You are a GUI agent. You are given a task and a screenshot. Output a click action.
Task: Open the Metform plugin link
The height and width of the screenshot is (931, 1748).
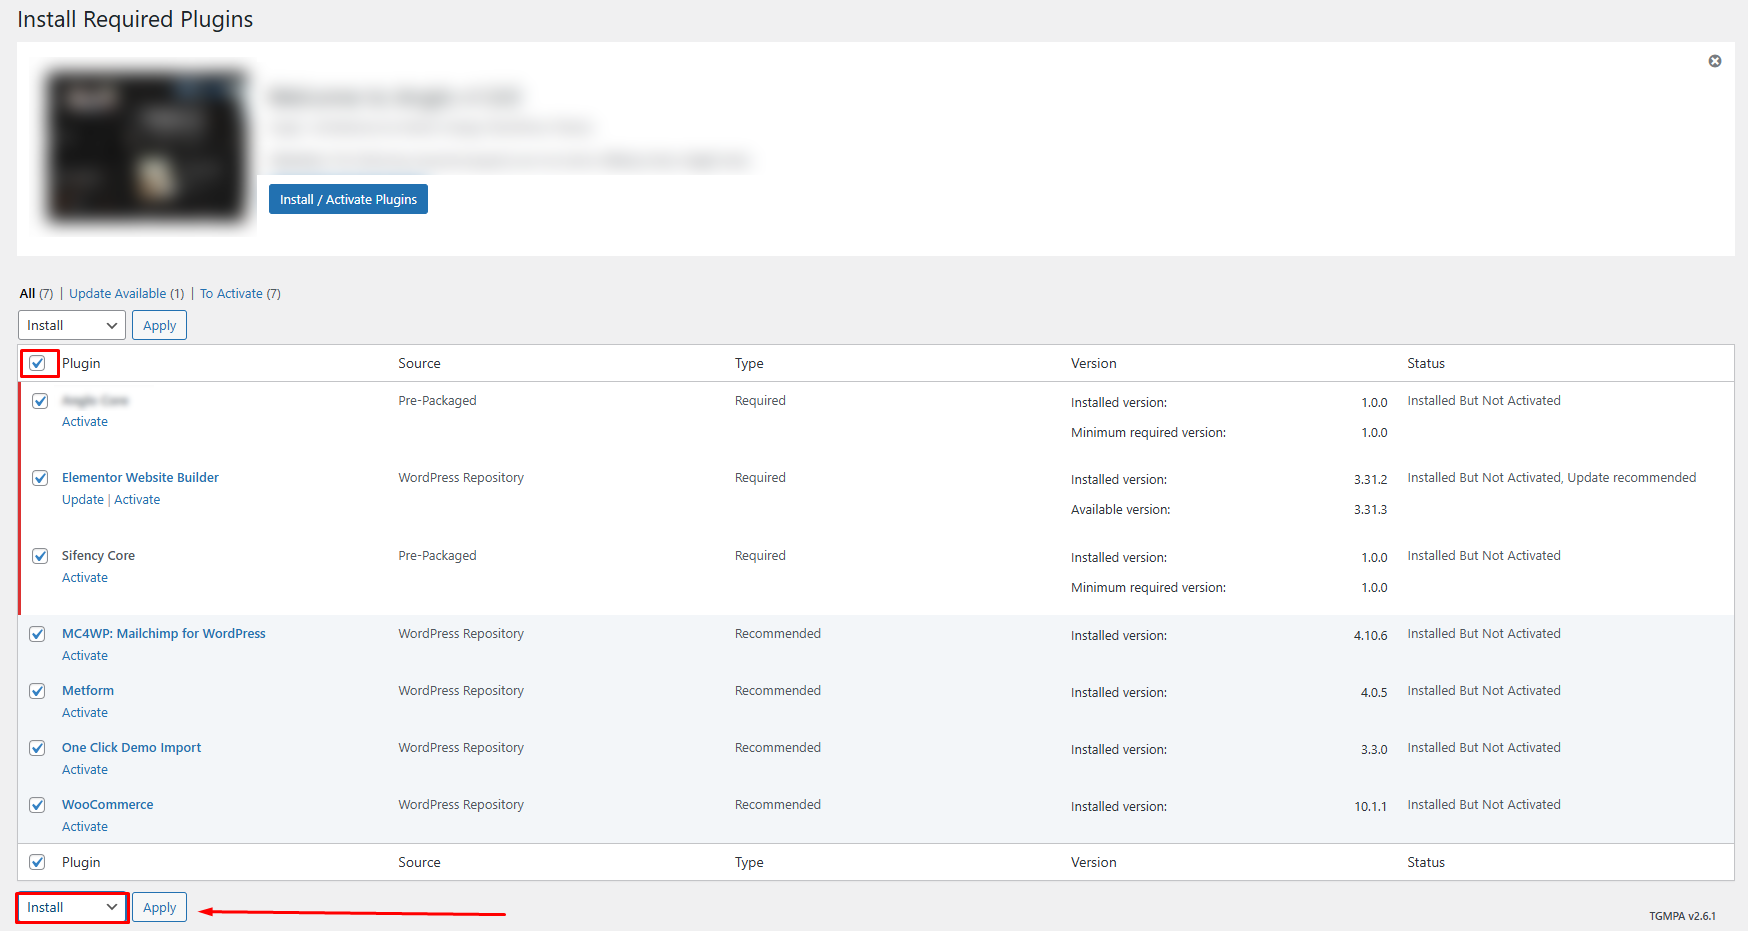pos(88,691)
